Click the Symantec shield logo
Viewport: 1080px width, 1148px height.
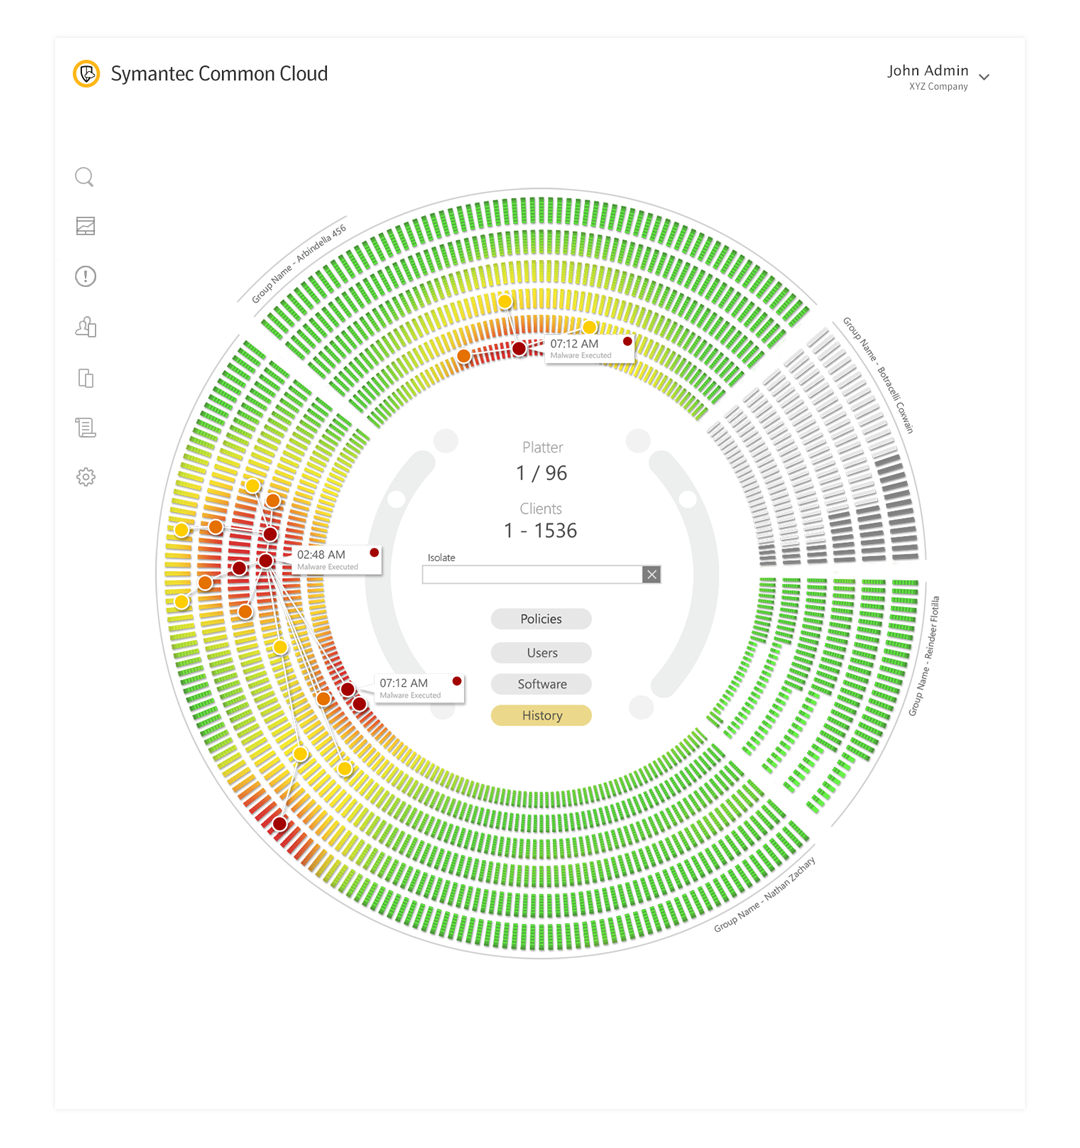[x=87, y=74]
